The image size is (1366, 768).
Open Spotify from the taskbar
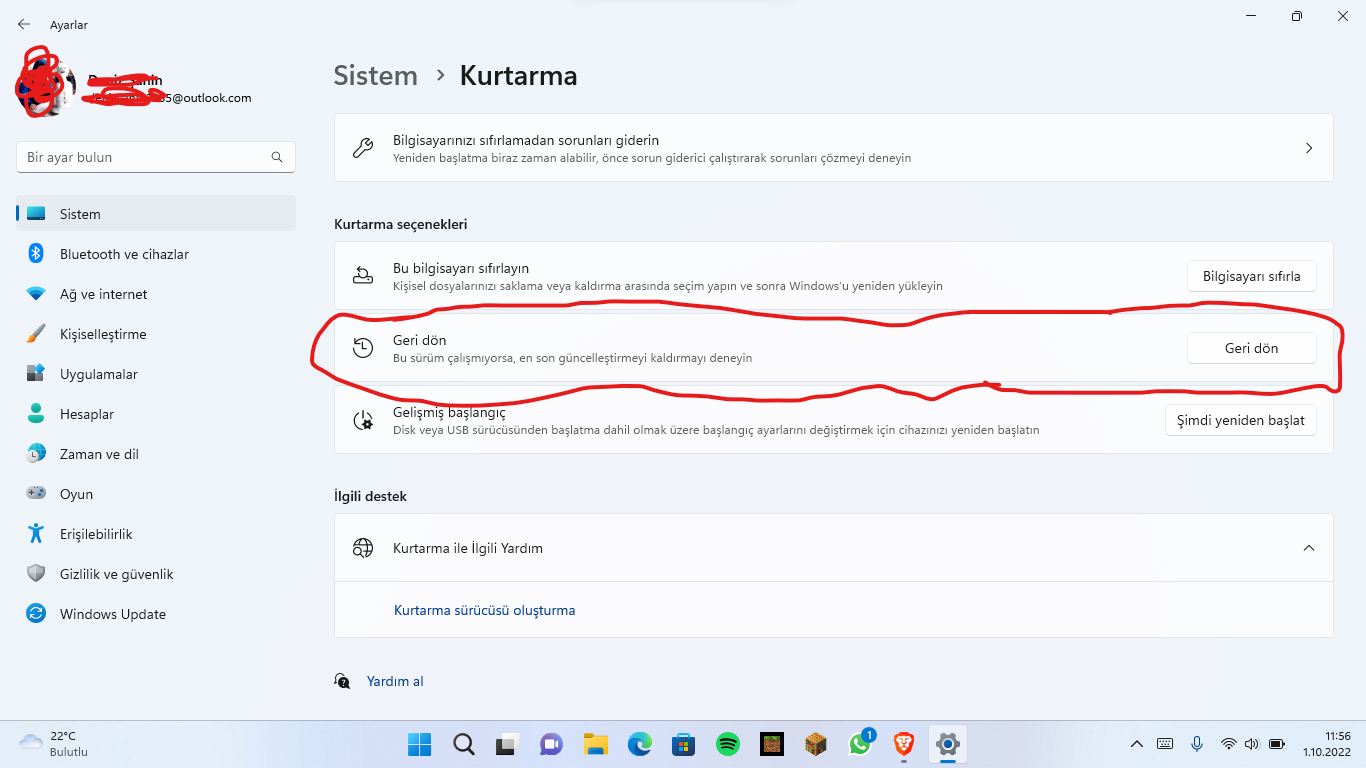tap(728, 744)
